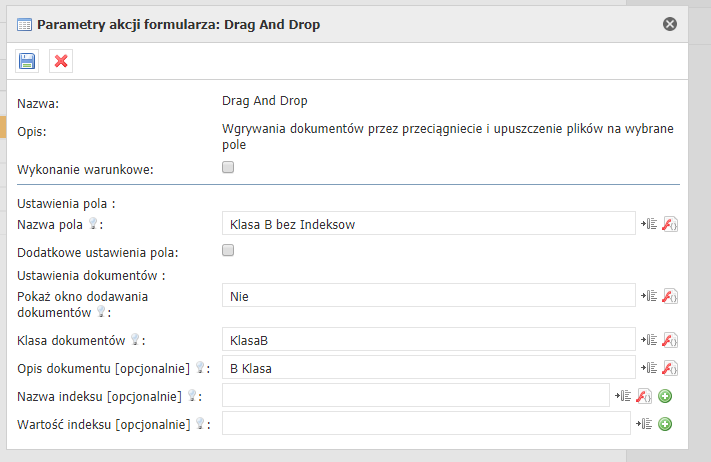The width and height of the screenshot is (711, 462).
Task: Click green plus next to Nazwa indeksu
Action: pyautogui.click(x=665, y=396)
